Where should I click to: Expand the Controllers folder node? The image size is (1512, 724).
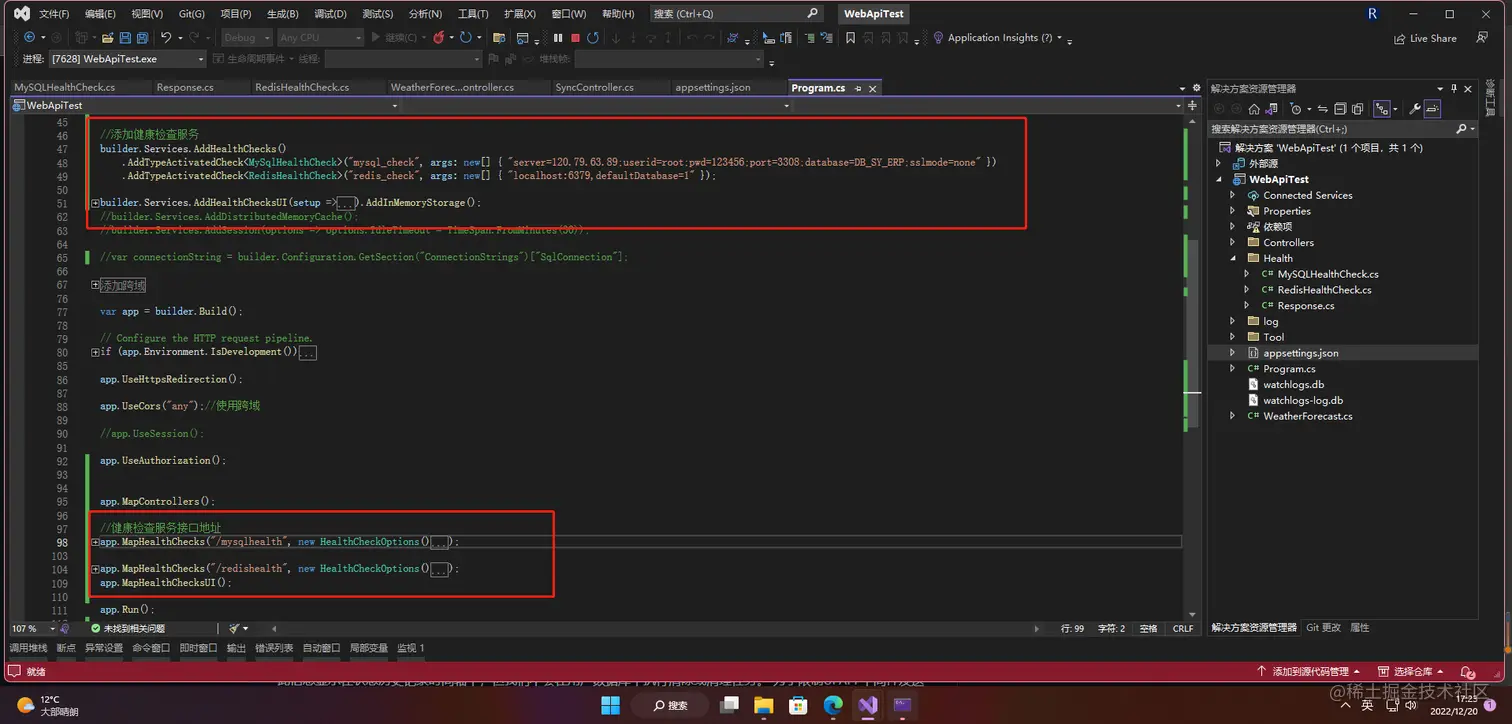coord(1233,243)
